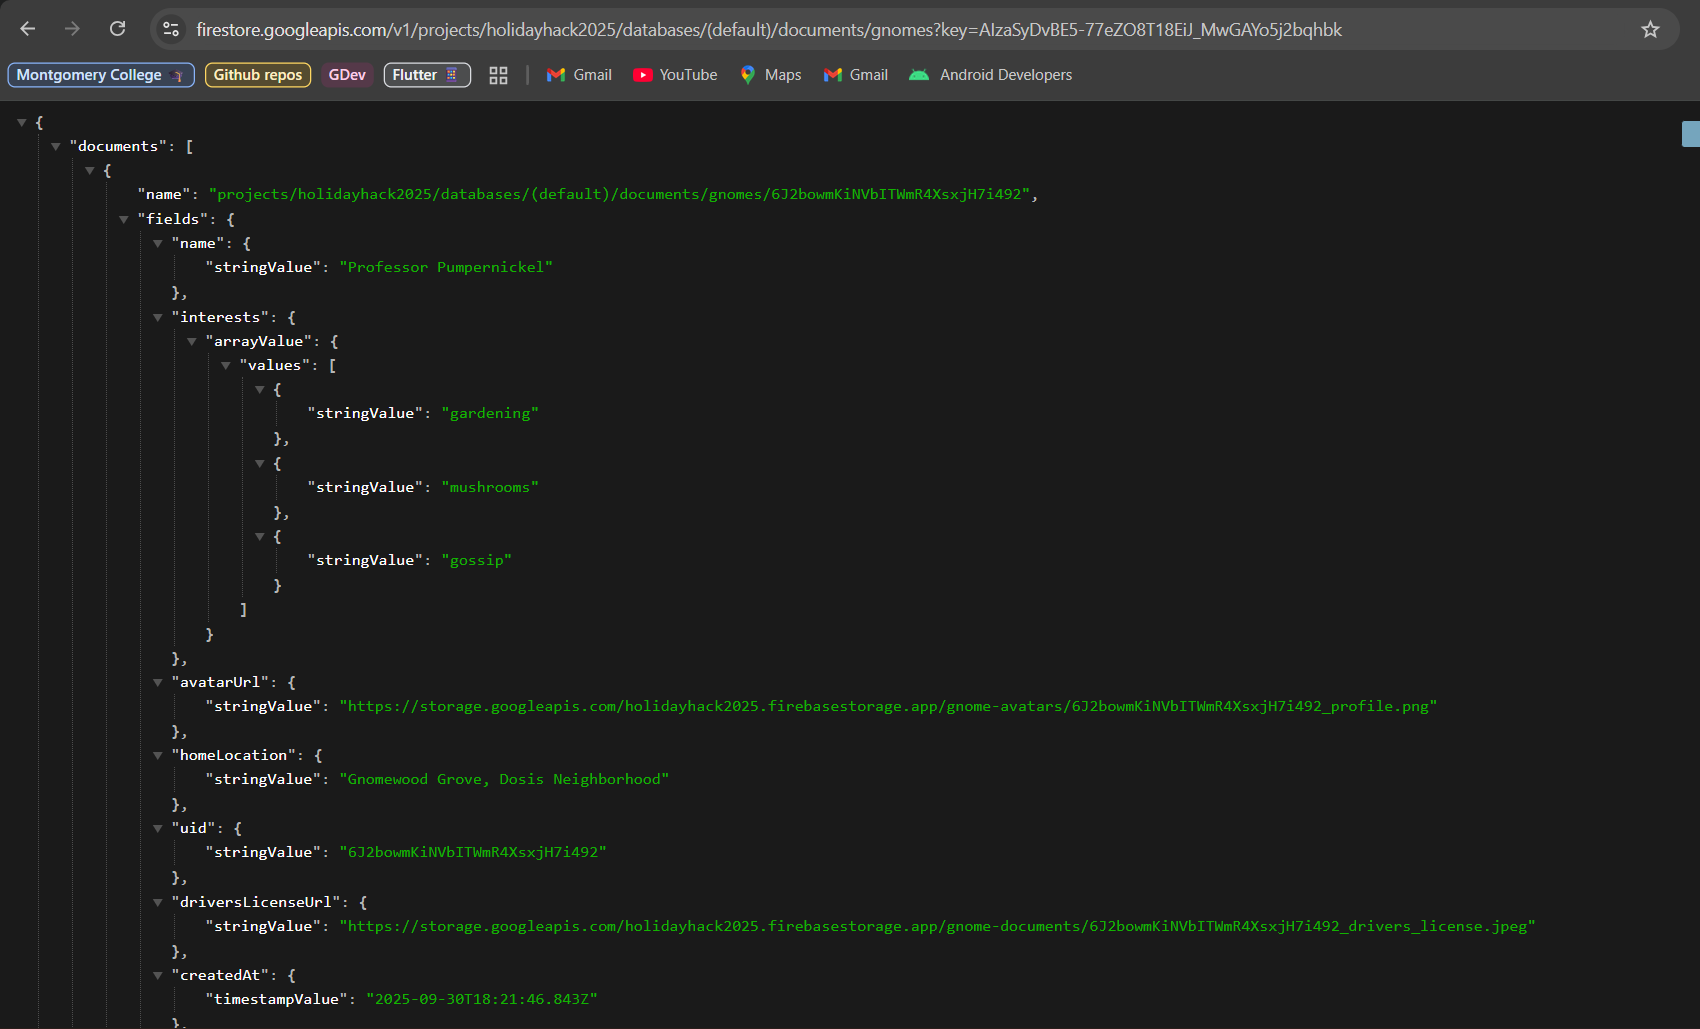This screenshot has height=1029, width=1700.
Task: Click the "homeLocation" key label
Action: [234, 755]
